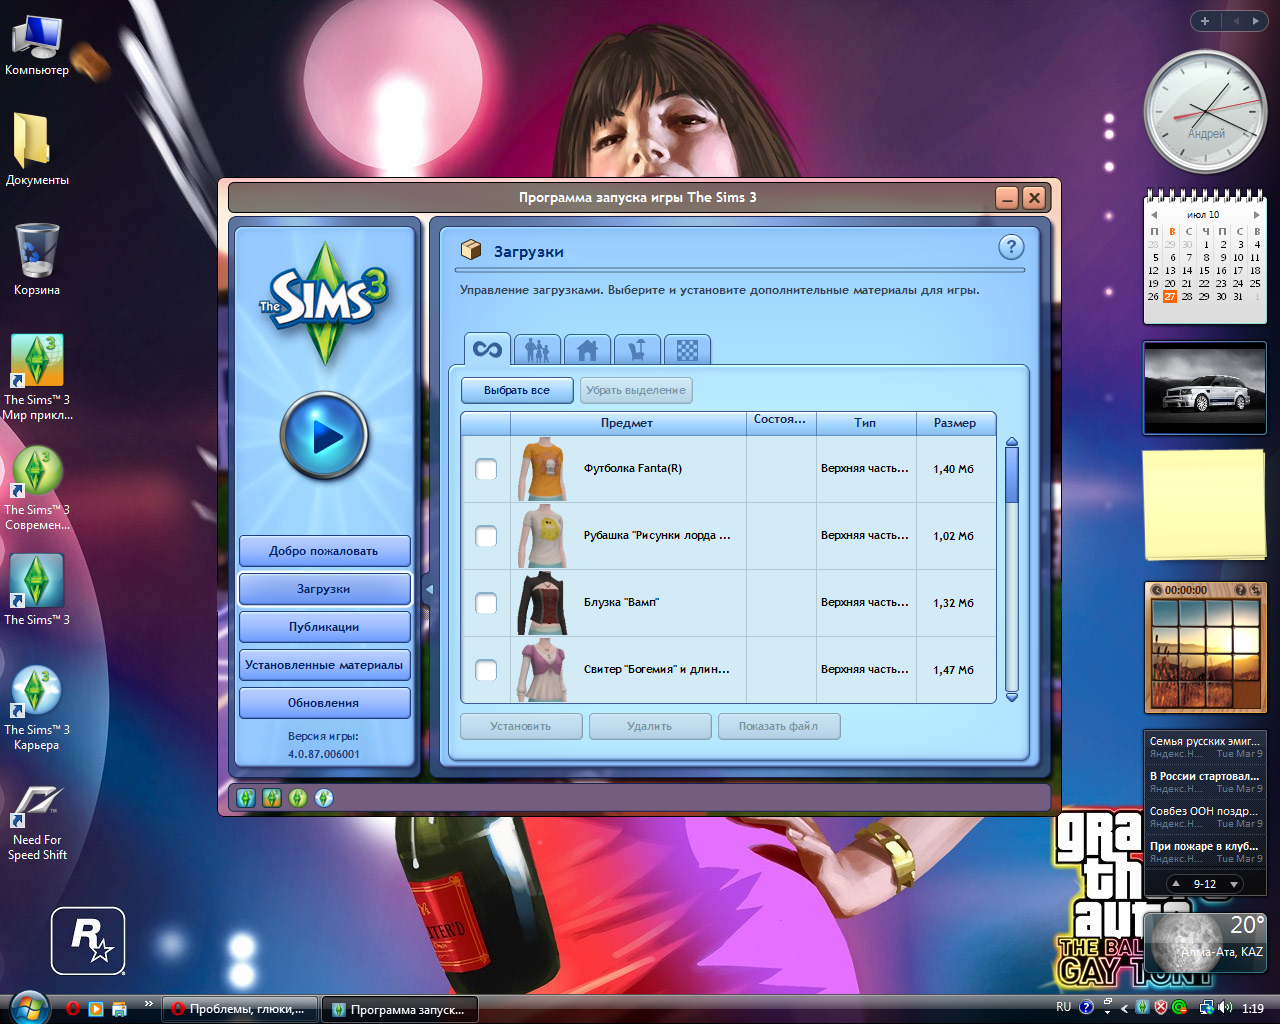The height and width of the screenshot is (1024, 1280).
Task: Sort by the Предмет column header
Action: (627, 423)
